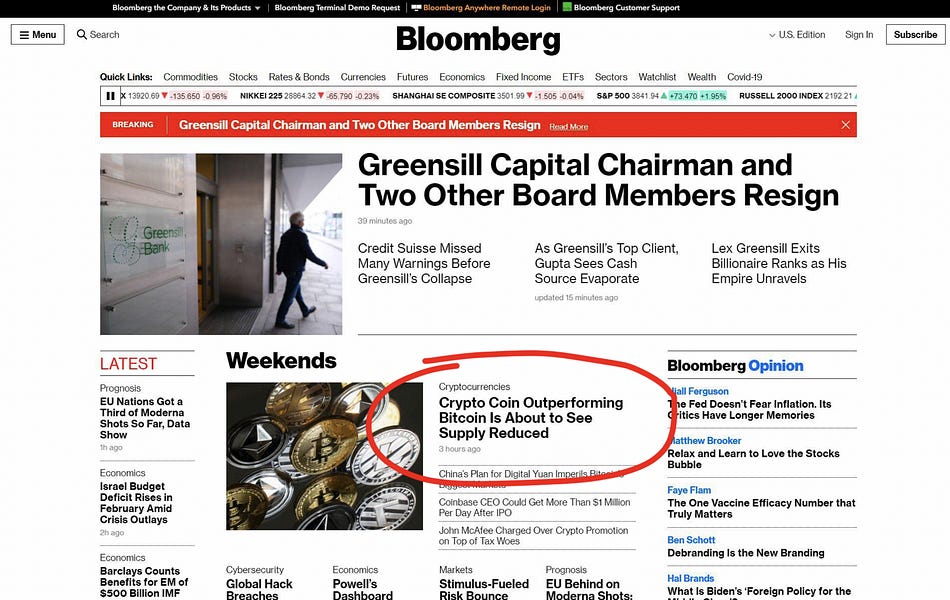950x600 pixels.
Task: Open the crypto coins thumbnail image
Action: pyautogui.click(x=310, y=456)
